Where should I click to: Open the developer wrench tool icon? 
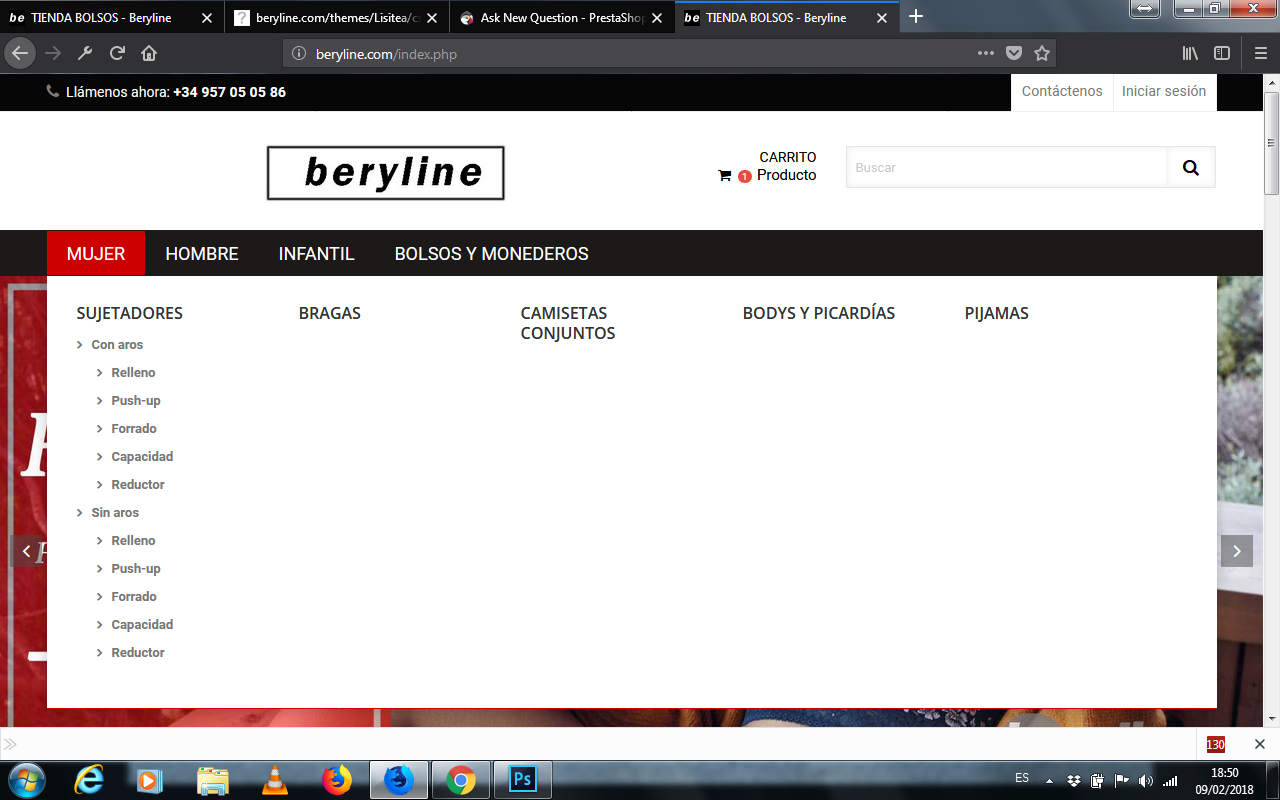click(85, 53)
